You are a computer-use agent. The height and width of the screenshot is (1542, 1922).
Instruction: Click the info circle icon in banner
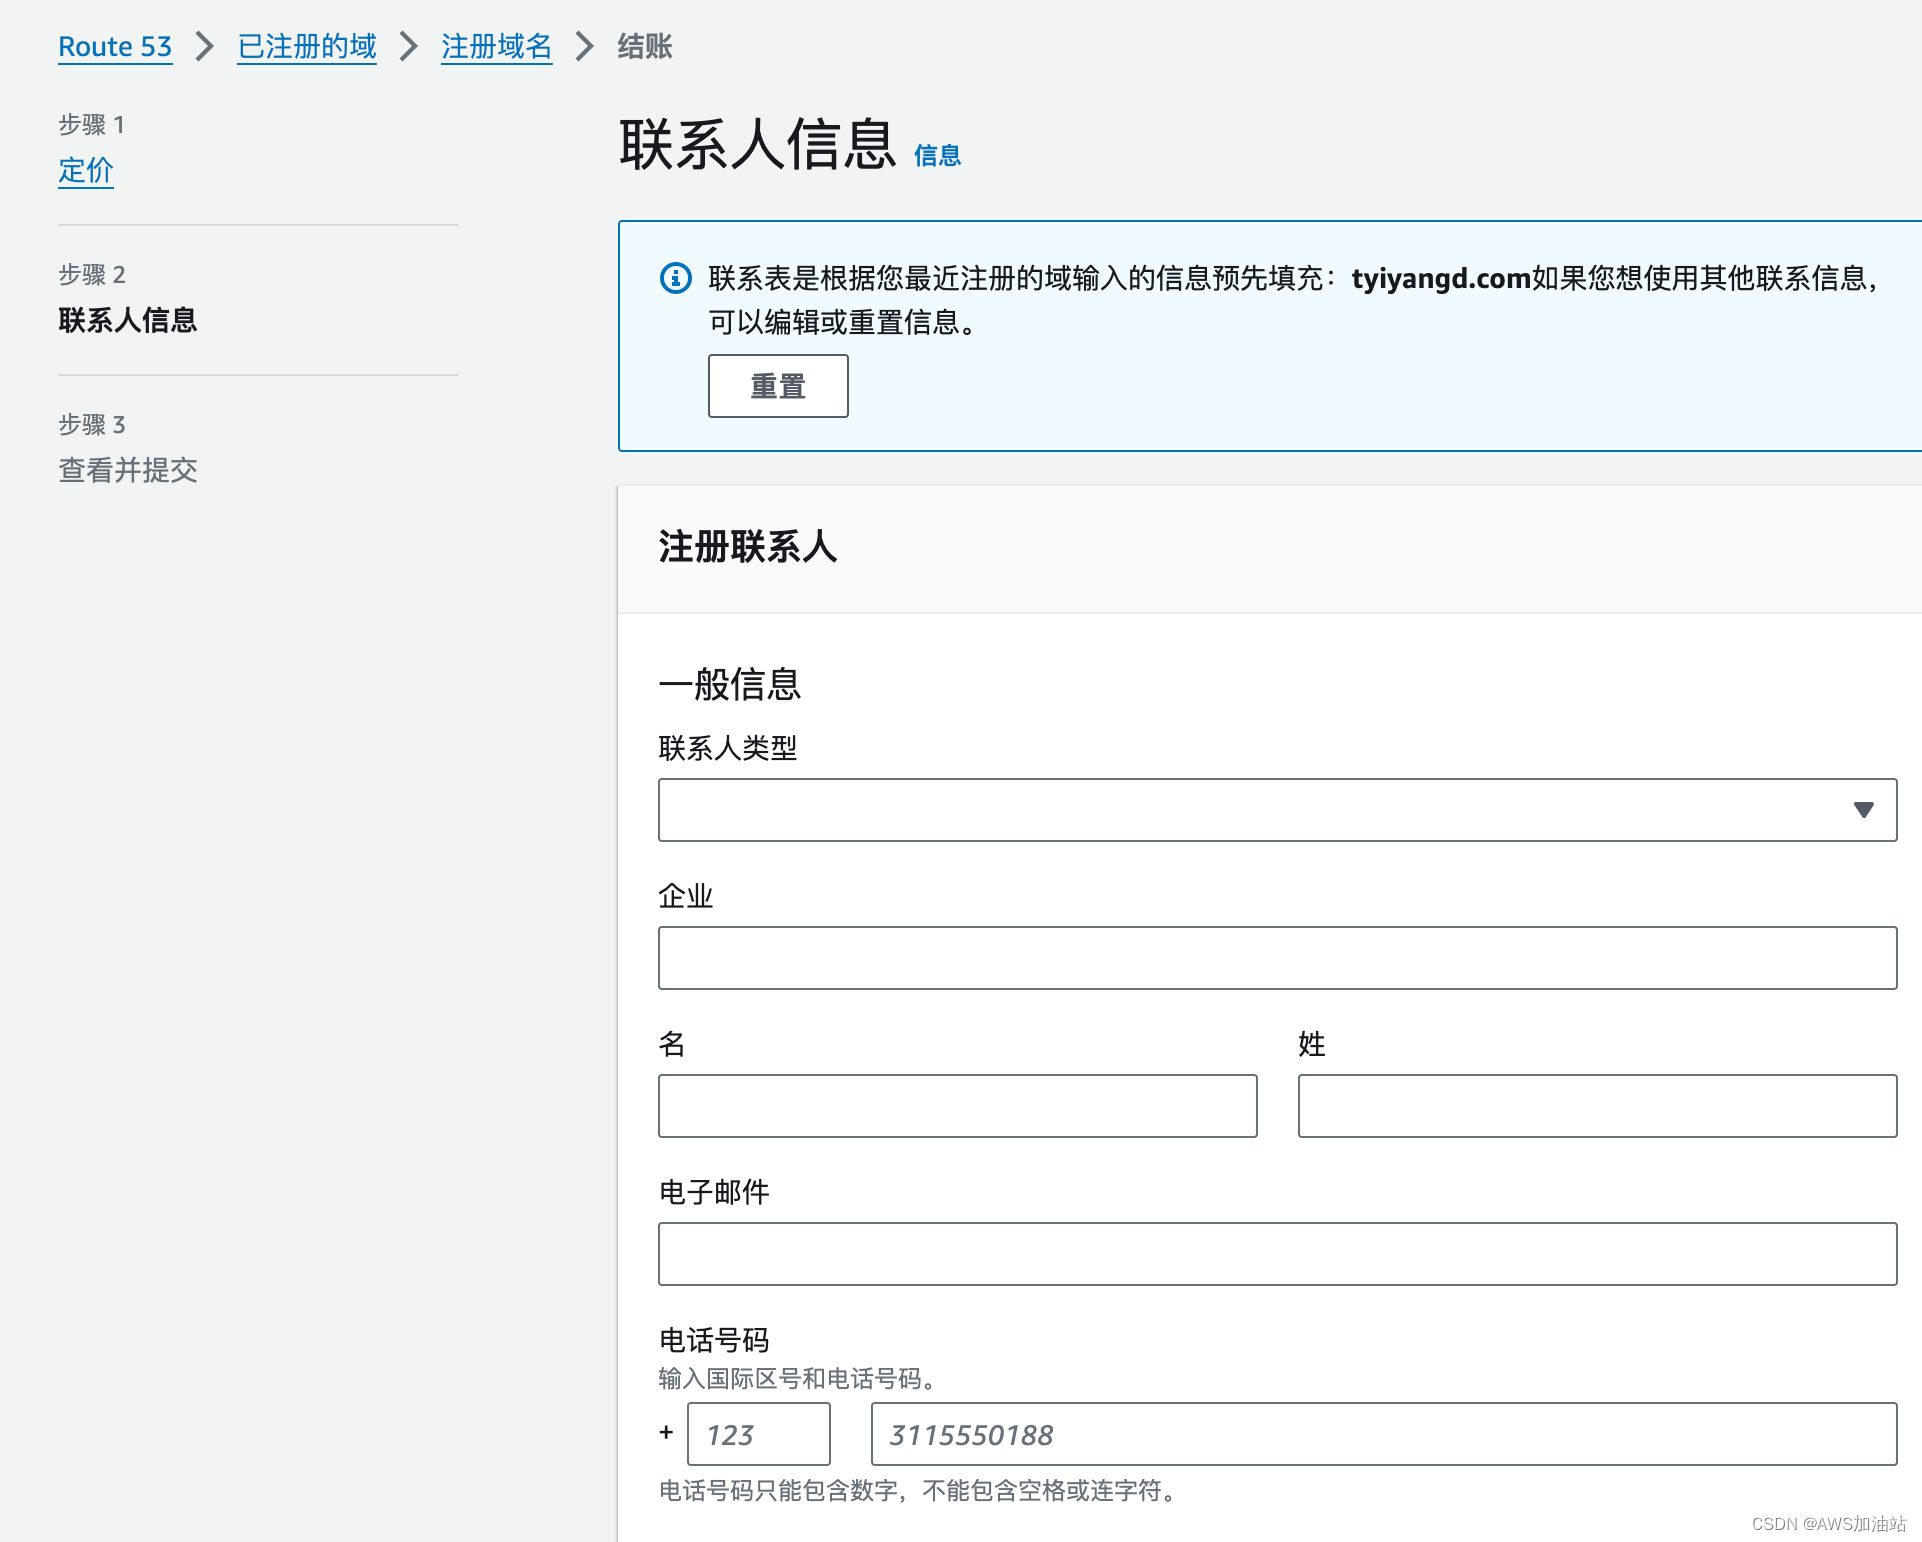tap(676, 278)
